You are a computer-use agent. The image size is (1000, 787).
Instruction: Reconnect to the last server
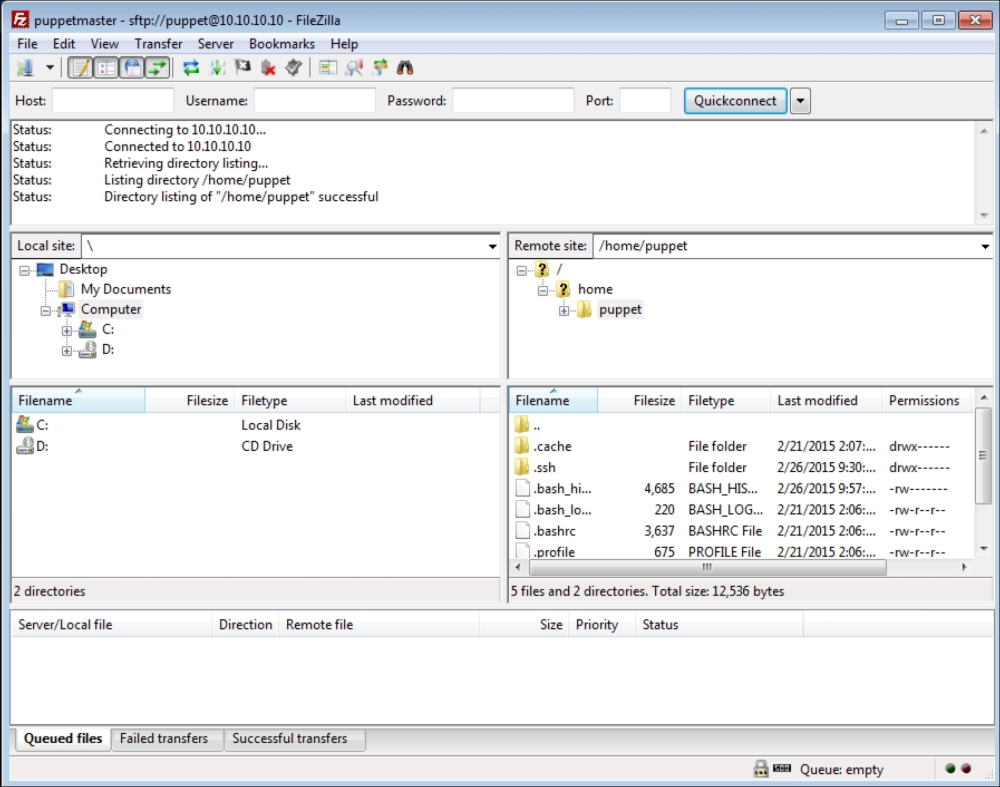coord(293,68)
